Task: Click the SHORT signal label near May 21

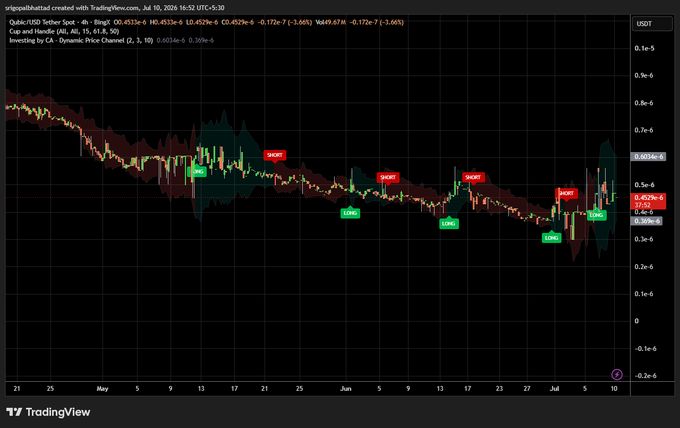Action: 275,155
